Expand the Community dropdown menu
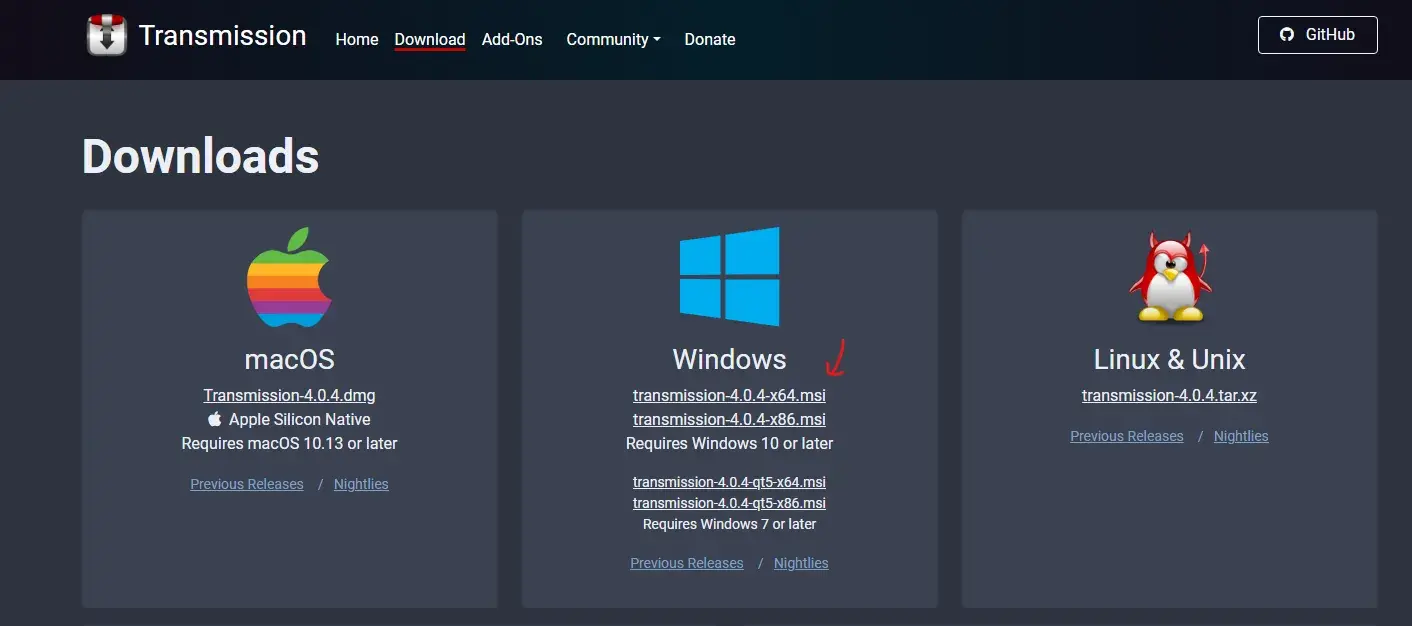1412x626 pixels. [x=613, y=40]
